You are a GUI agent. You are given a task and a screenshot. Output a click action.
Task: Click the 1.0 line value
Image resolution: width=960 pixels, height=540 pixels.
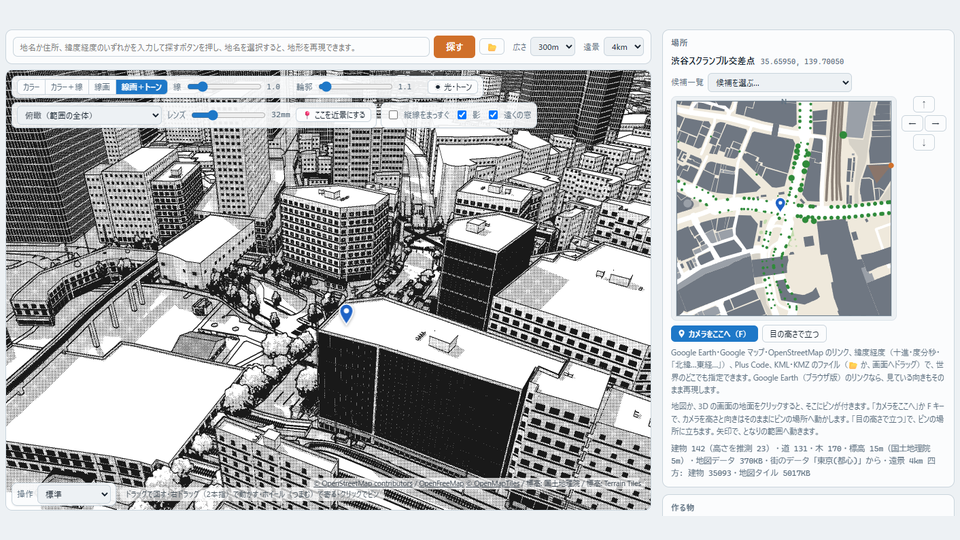(x=273, y=87)
